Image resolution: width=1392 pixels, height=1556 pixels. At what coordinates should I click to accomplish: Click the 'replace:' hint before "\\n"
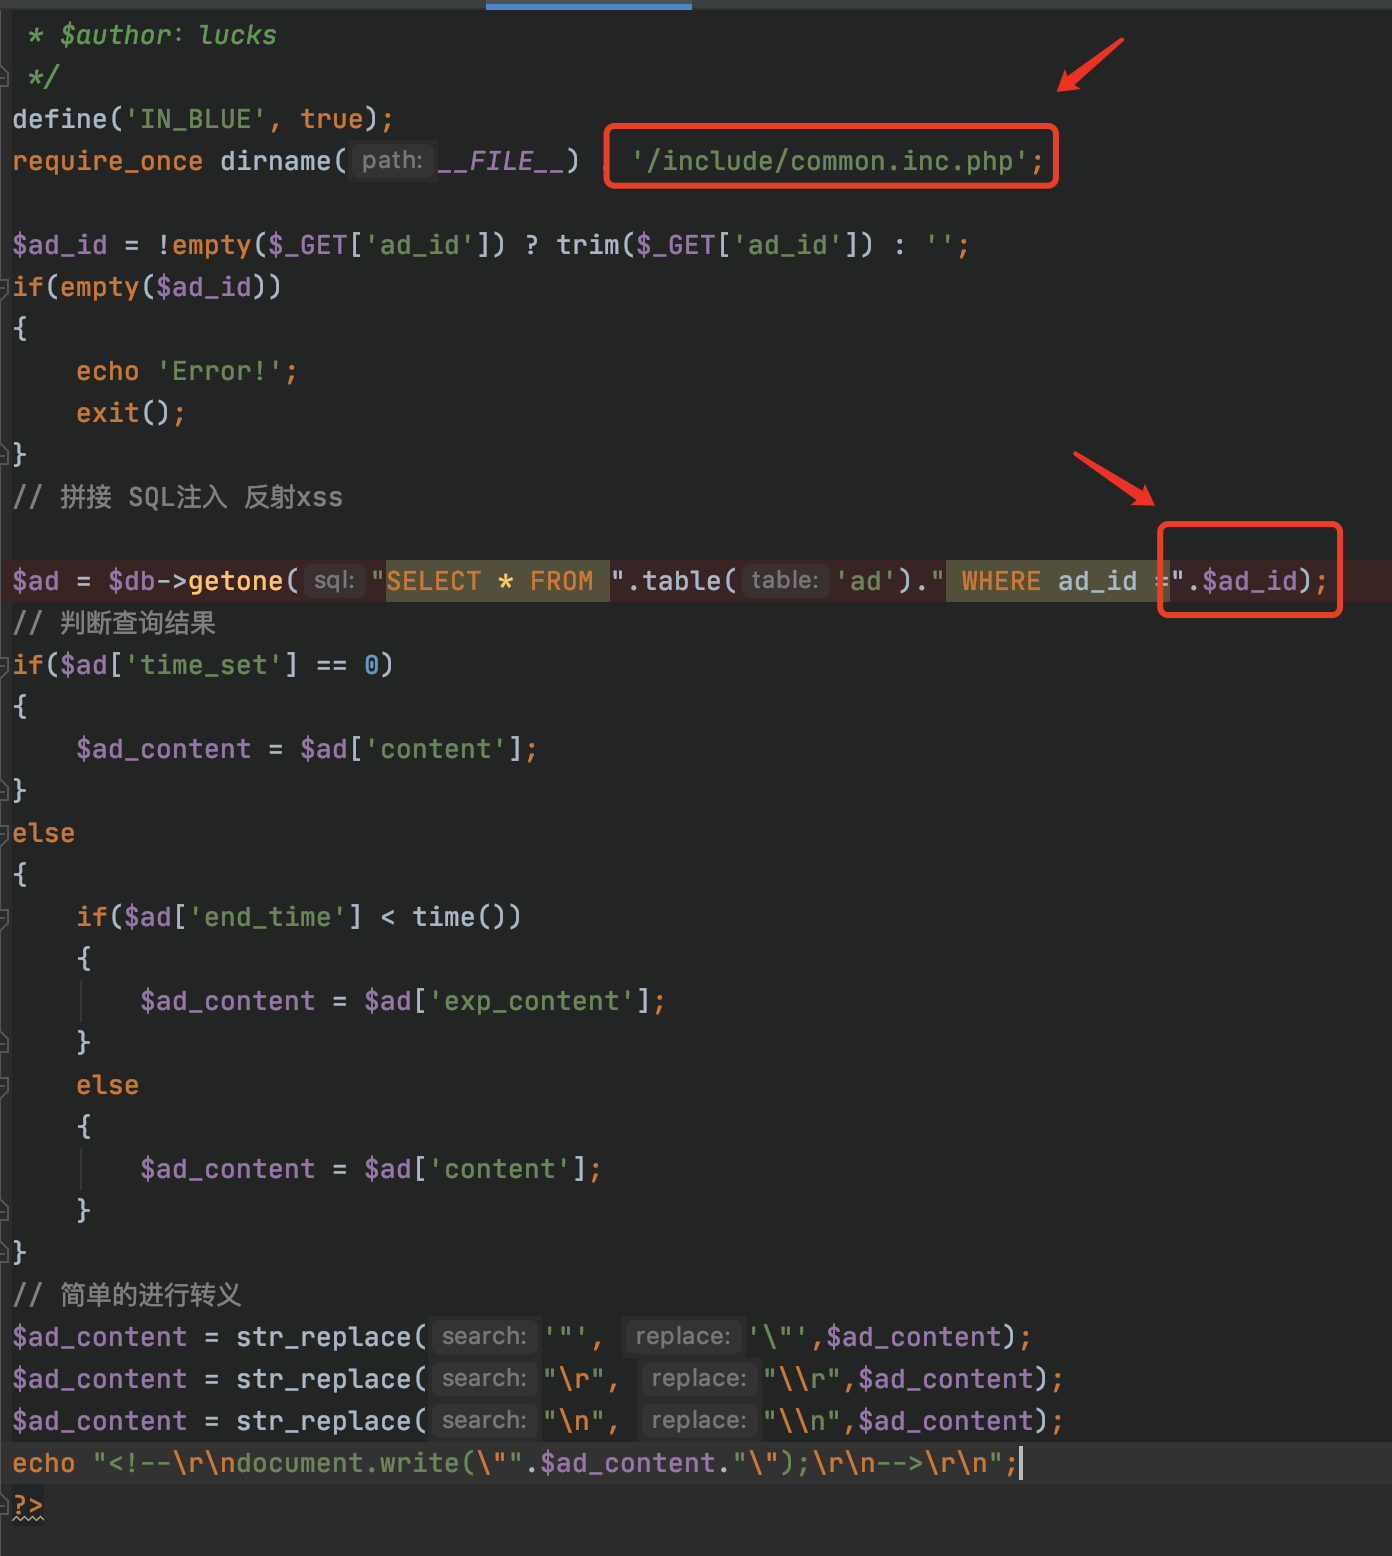(x=698, y=1421)
